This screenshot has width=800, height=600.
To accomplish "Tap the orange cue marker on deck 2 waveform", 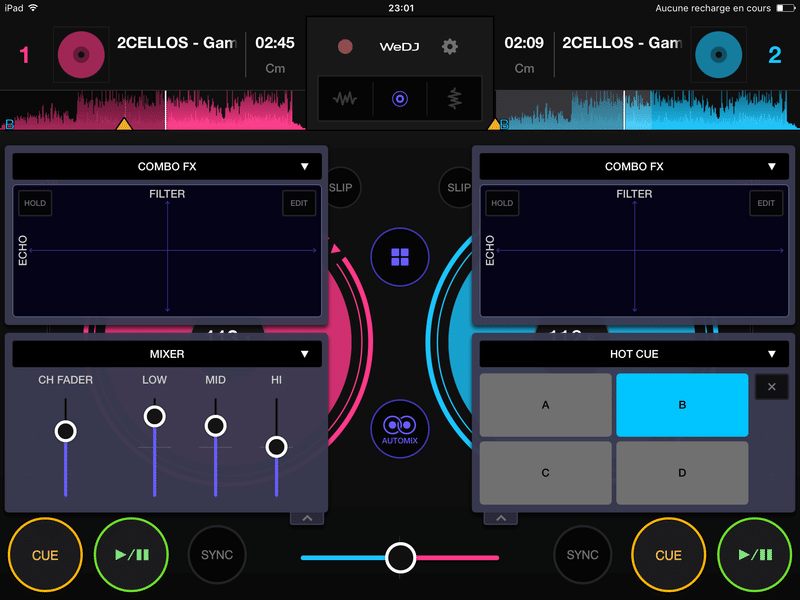I will (494, 124).
